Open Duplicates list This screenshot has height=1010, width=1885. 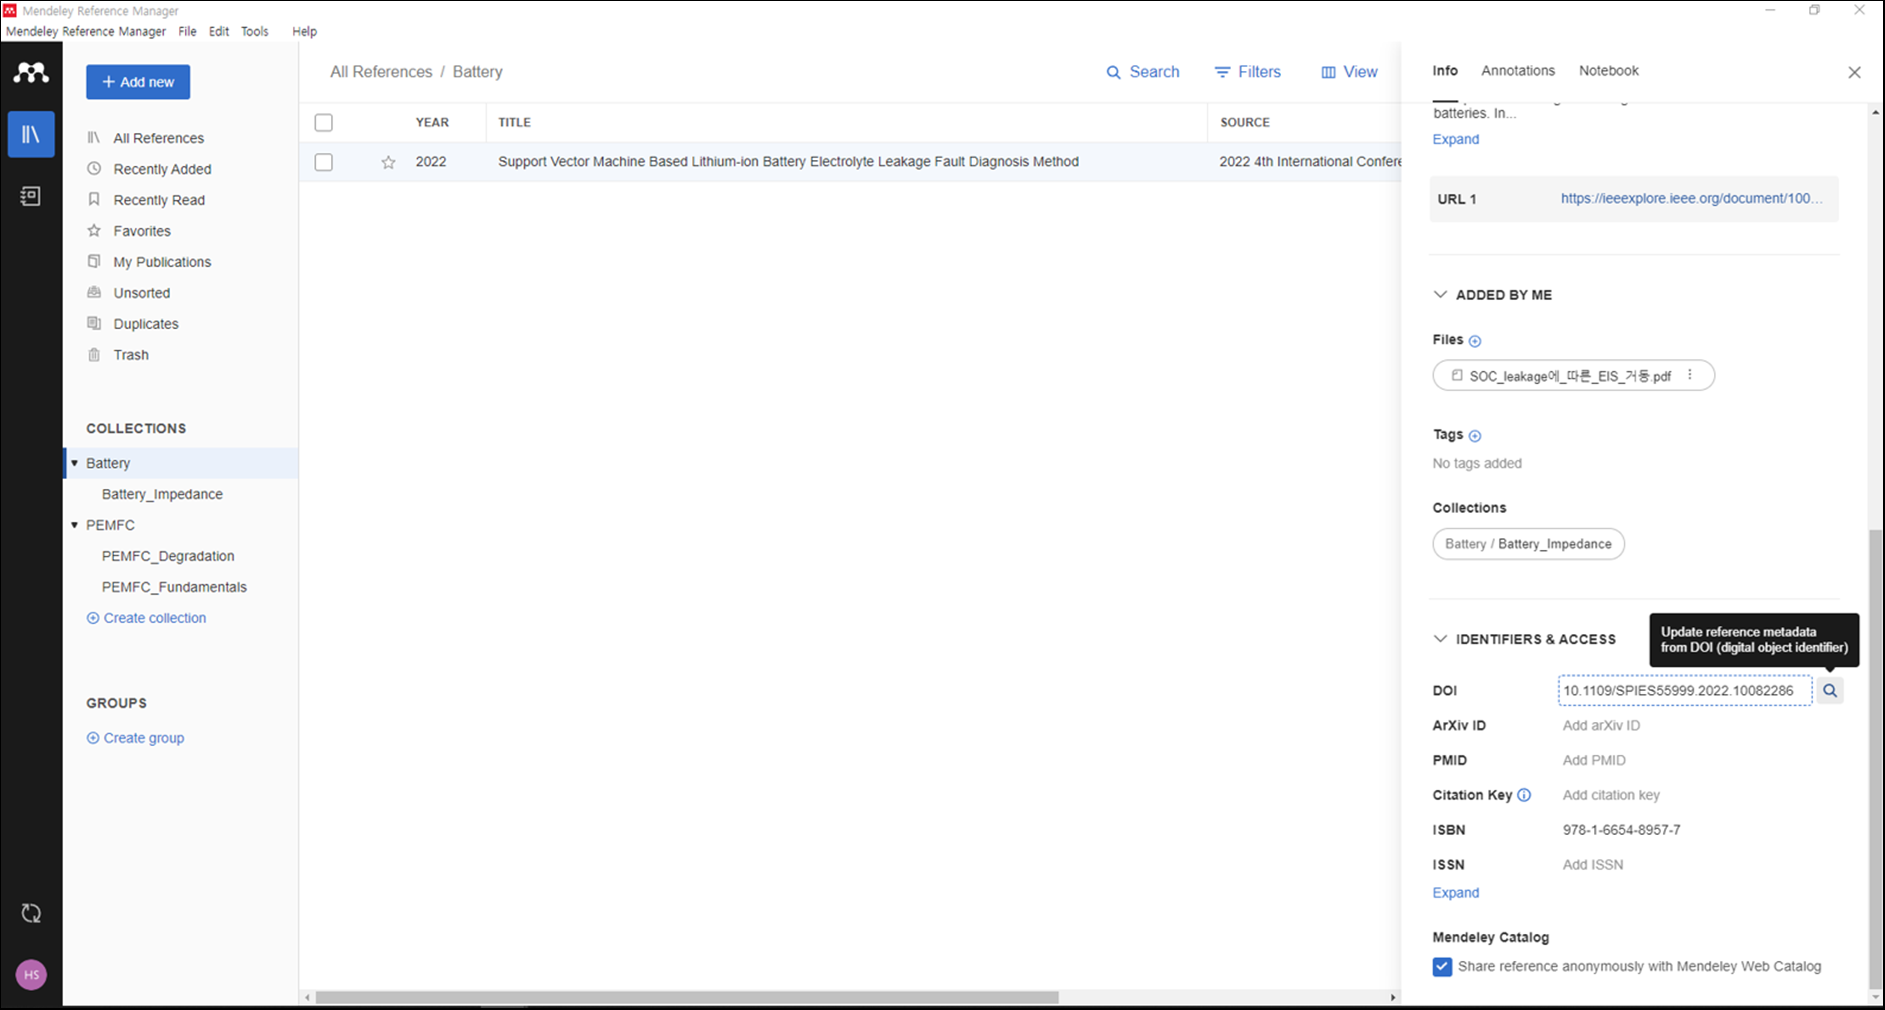tap(146, 324)
